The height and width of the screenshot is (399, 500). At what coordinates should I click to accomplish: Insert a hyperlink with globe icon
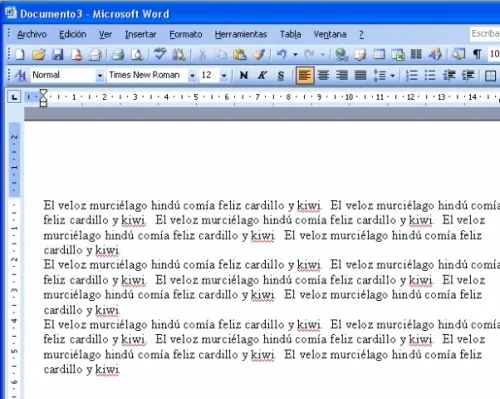click(x=341, y=54)
